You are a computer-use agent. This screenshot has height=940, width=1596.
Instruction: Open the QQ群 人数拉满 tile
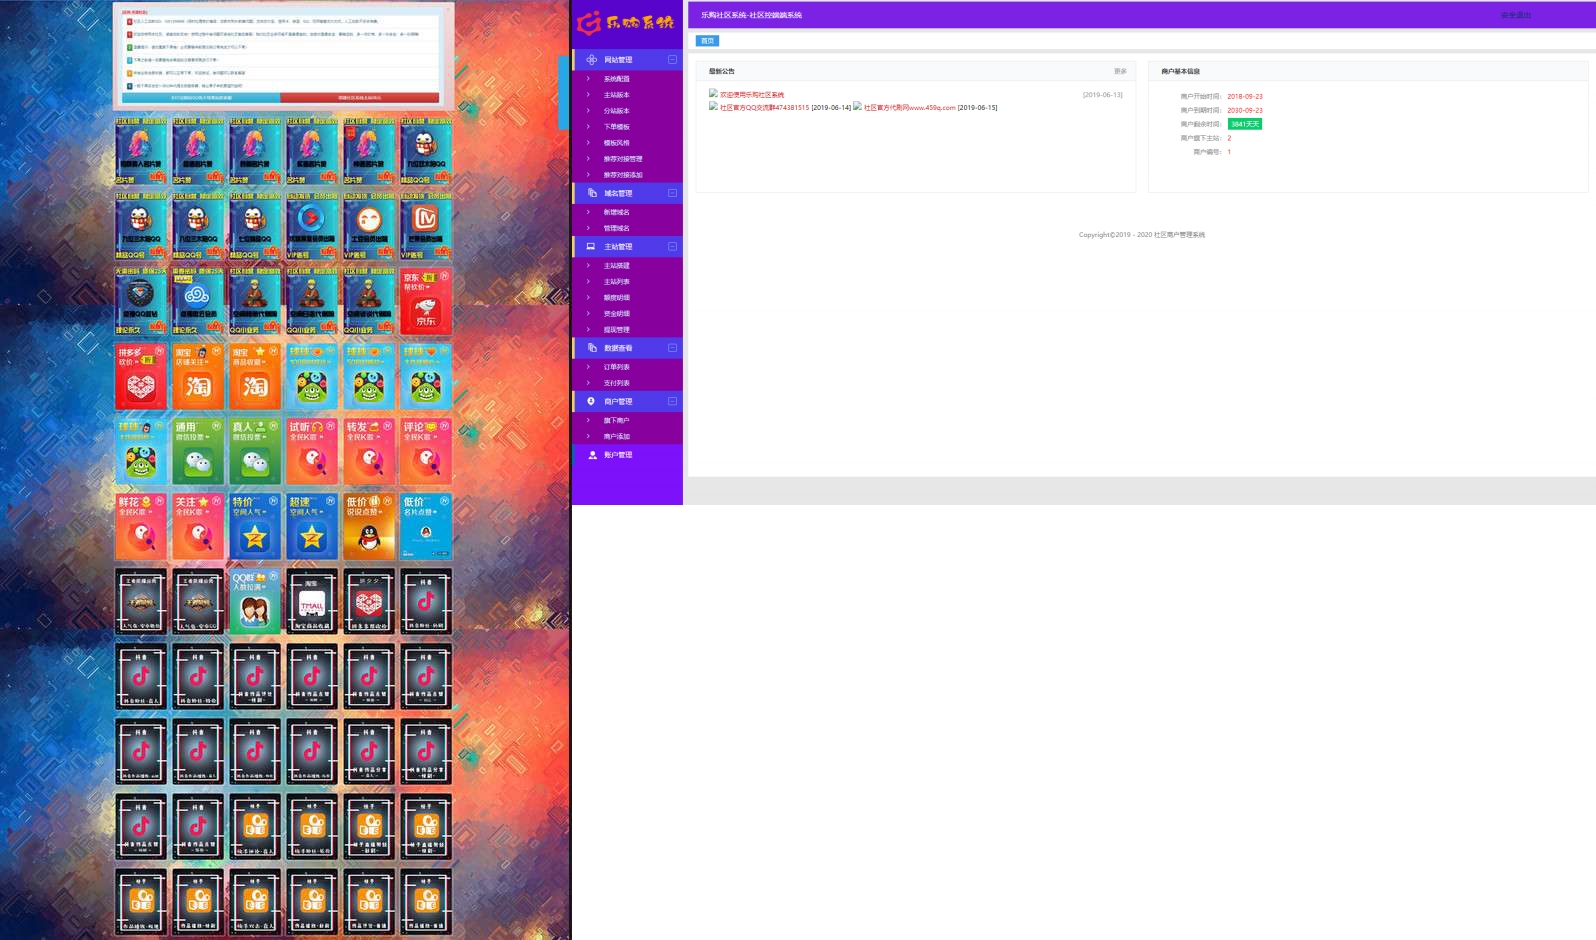click(255, 601)
